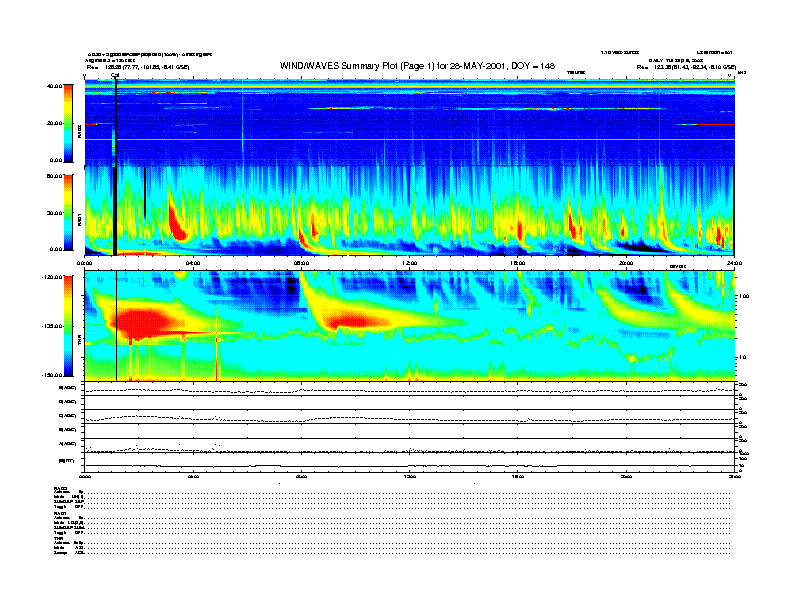Click 16:00 tick under the RAD1 spectrogram
Screen dimensions: 792x612
point(518,263)
